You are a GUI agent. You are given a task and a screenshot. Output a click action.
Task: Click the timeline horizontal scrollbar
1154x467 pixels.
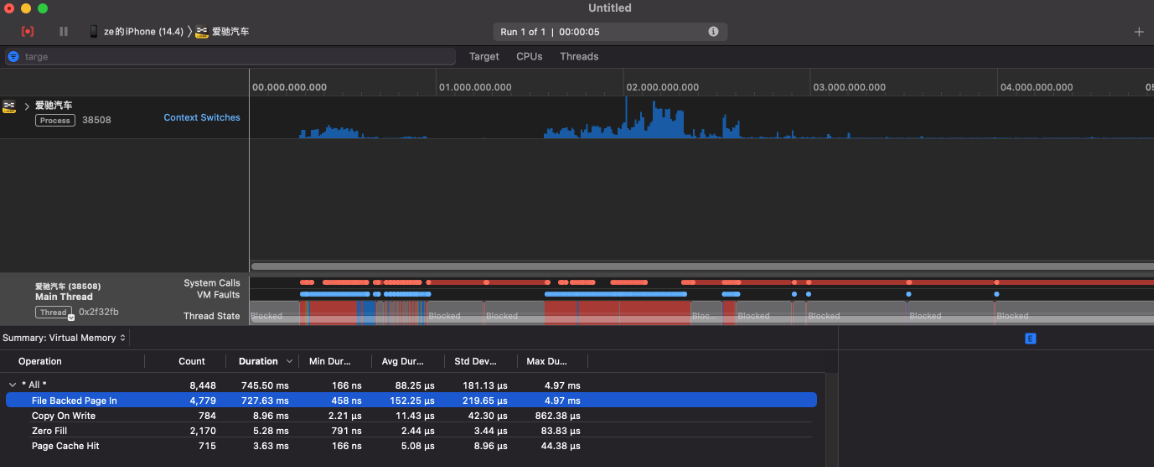click(x=700, y=266)
